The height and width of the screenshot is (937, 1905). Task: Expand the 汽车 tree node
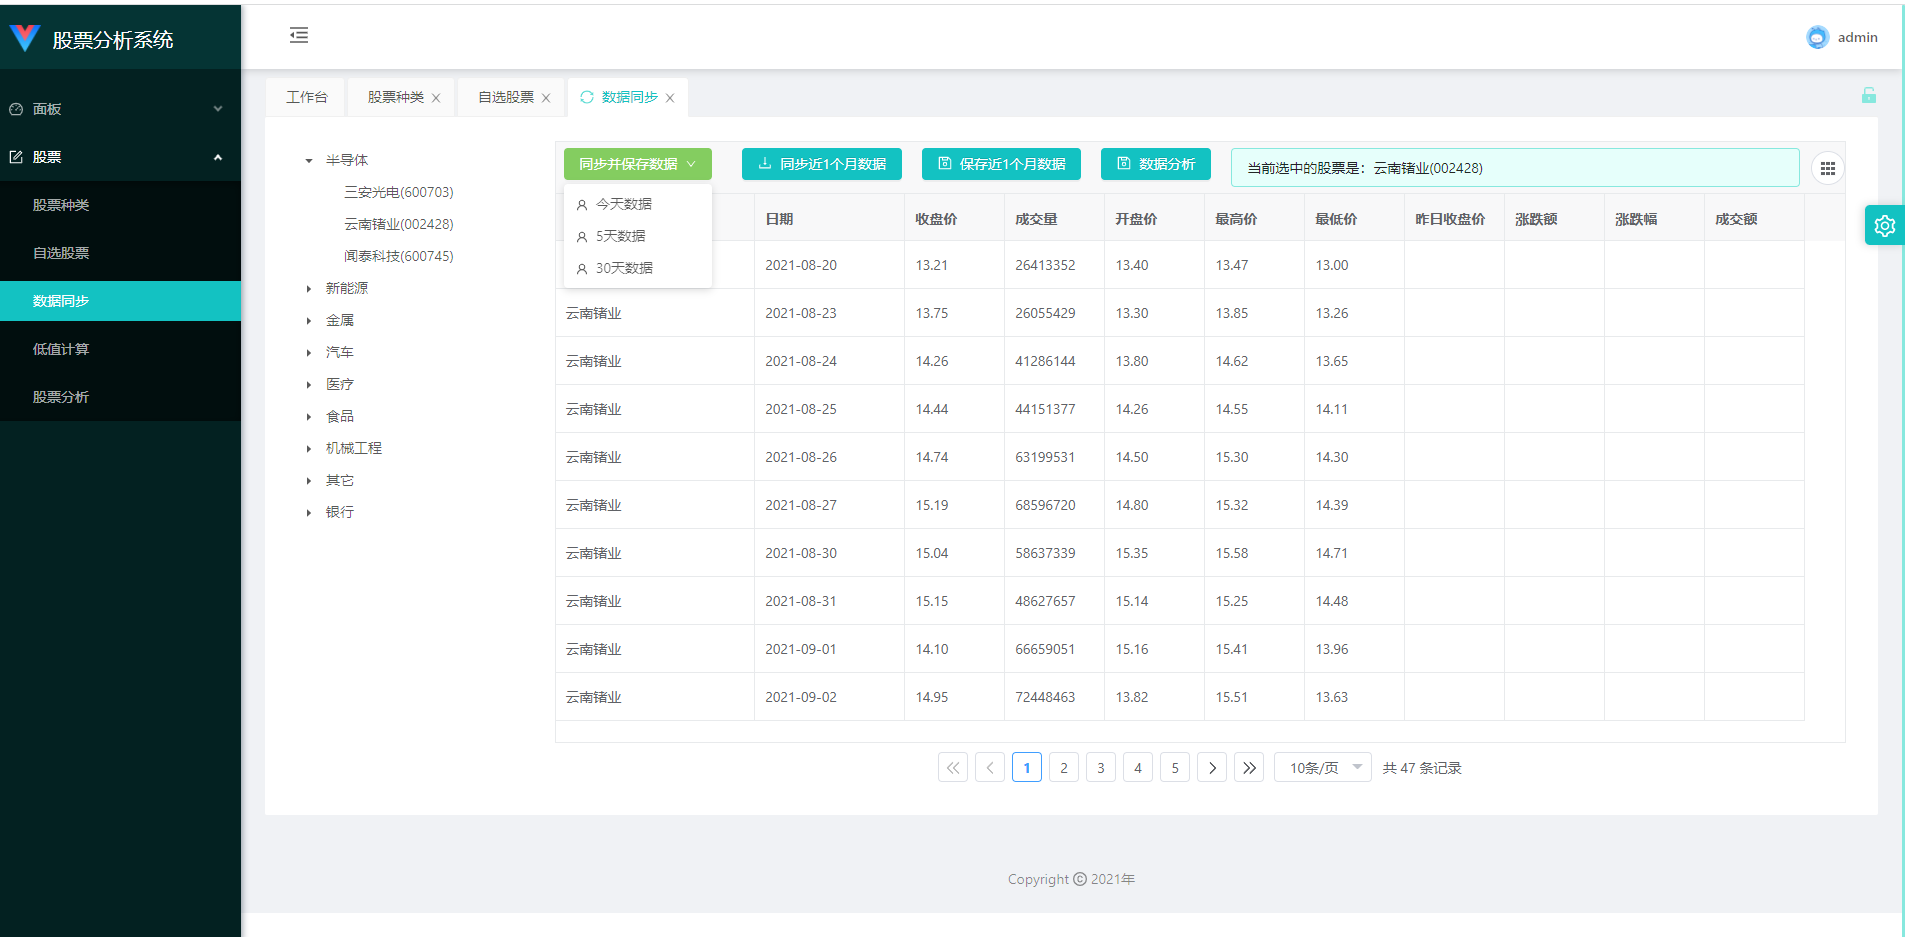point(309,353)
